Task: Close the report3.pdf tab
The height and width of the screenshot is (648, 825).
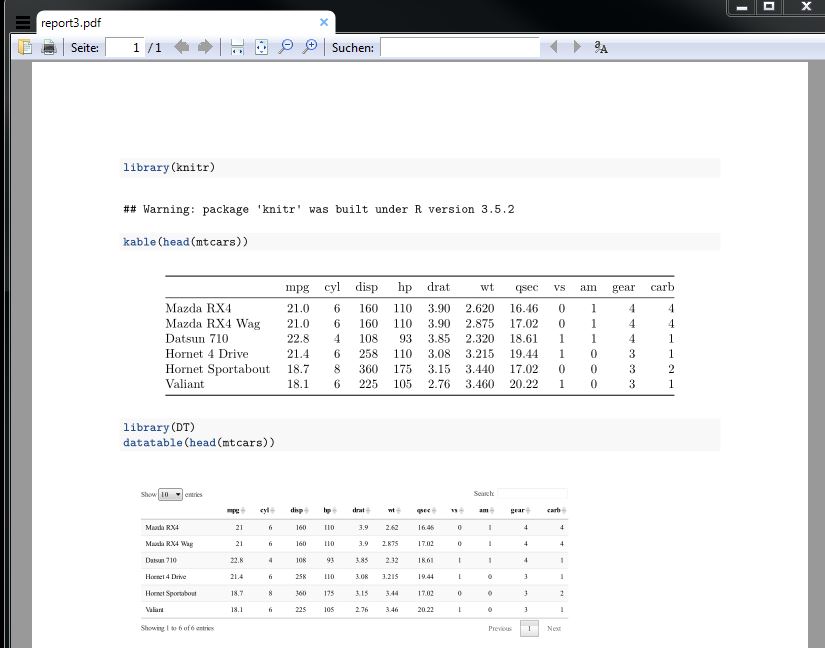Action: (x=324, y=22)
